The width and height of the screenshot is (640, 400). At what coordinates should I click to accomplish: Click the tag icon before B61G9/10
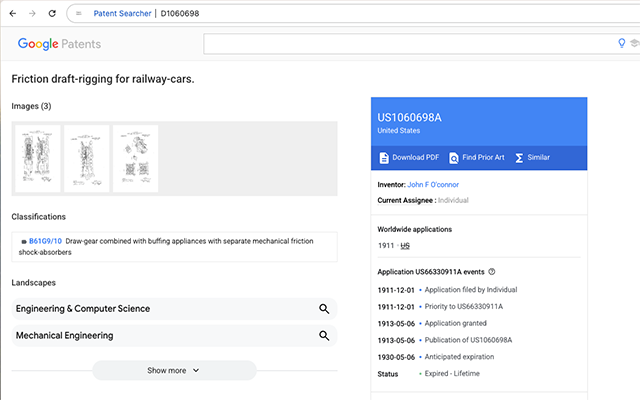pyautogui.click(x=24, y=242)
